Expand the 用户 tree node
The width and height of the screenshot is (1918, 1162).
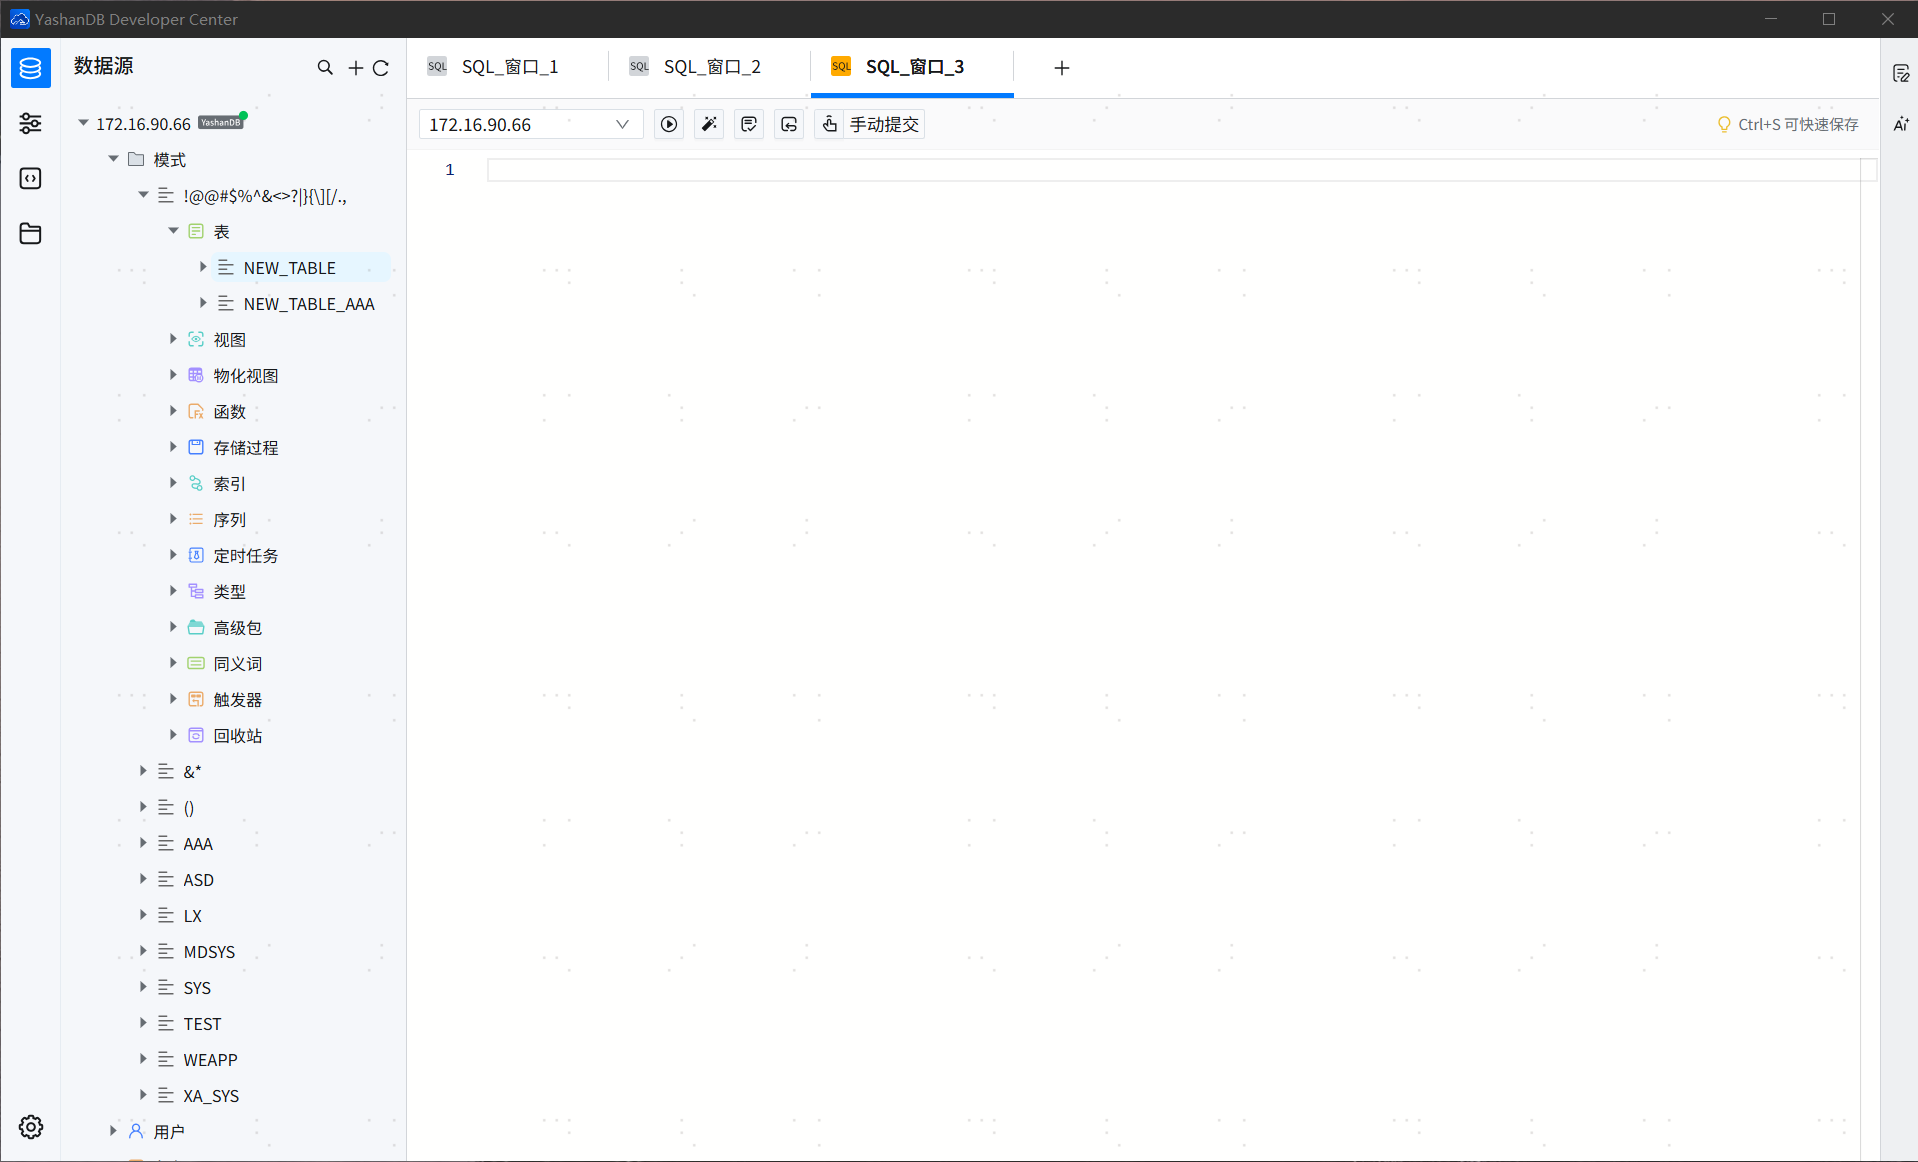(x=112, y=1130)
